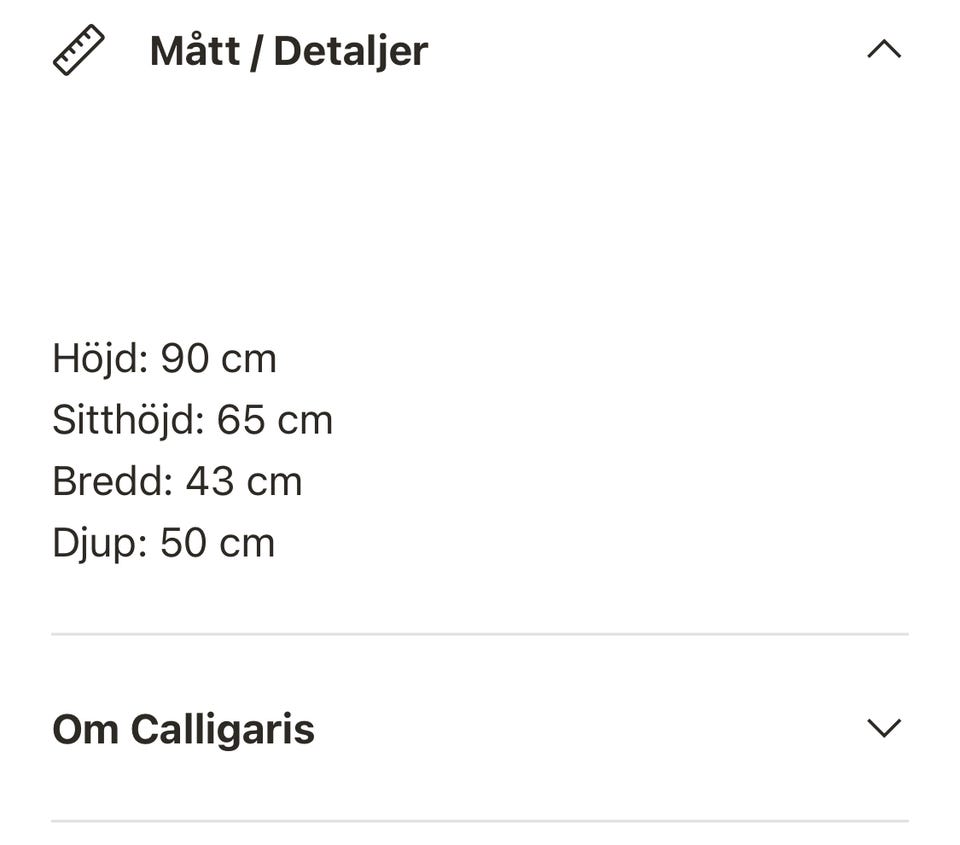Screen dimensions: 960x845
Task: Click the Sitthöjd label text
Action: pos(126,420)
